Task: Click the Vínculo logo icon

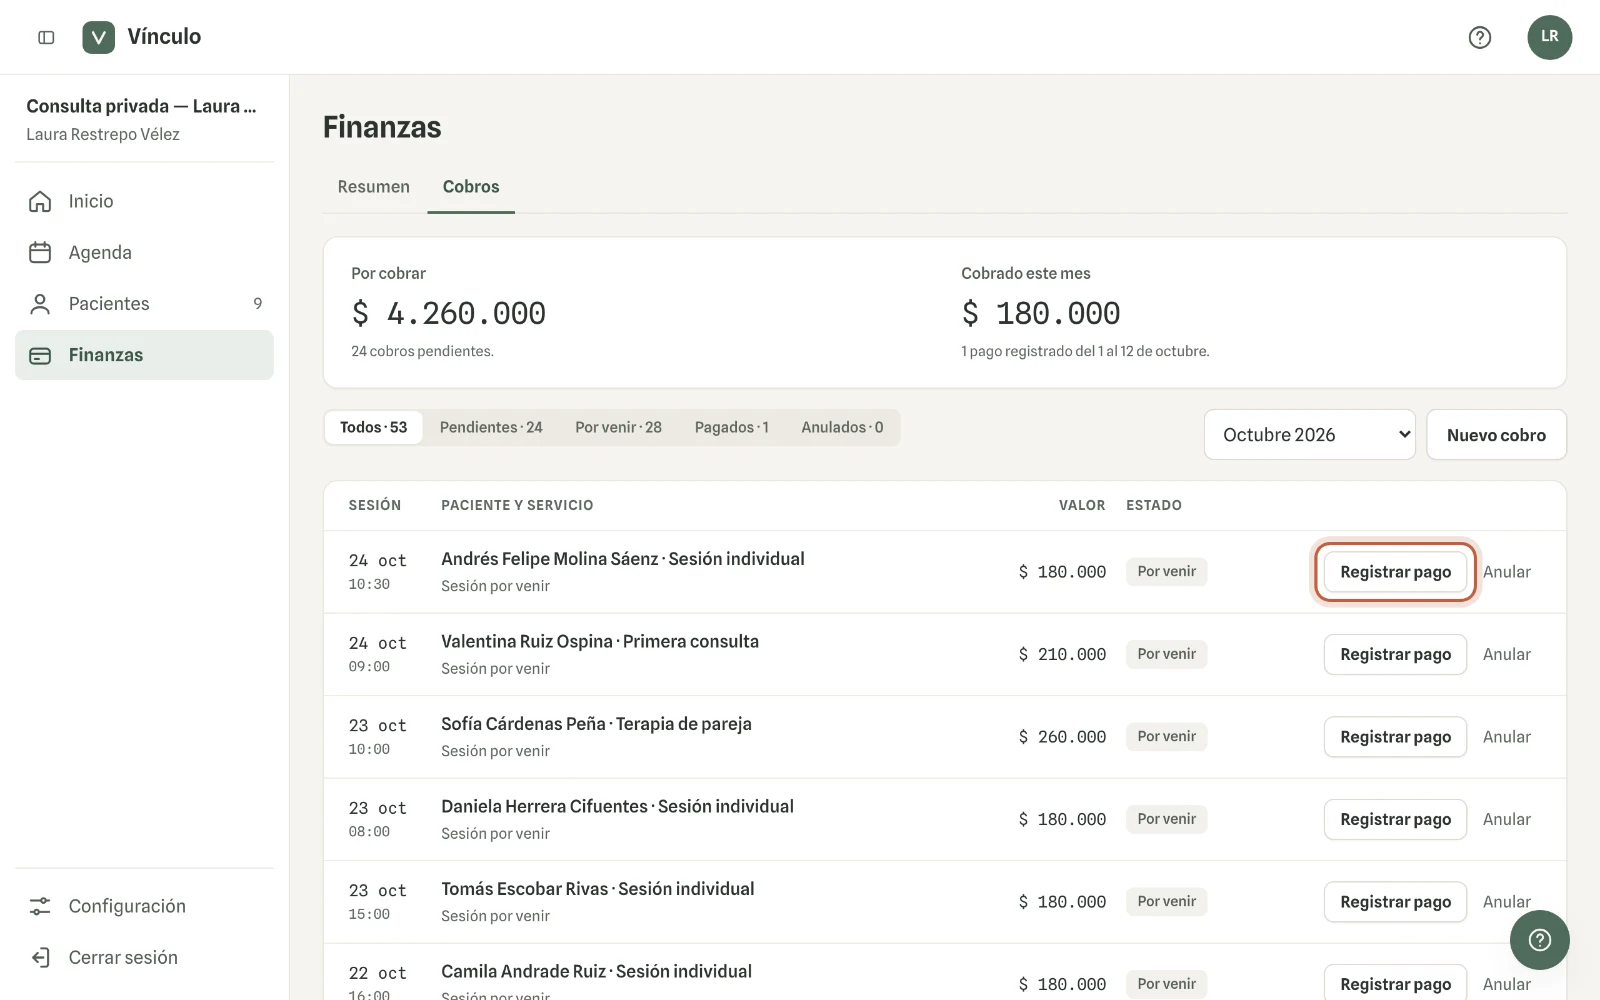Action: pyautogui.click(x=98, y=37)
